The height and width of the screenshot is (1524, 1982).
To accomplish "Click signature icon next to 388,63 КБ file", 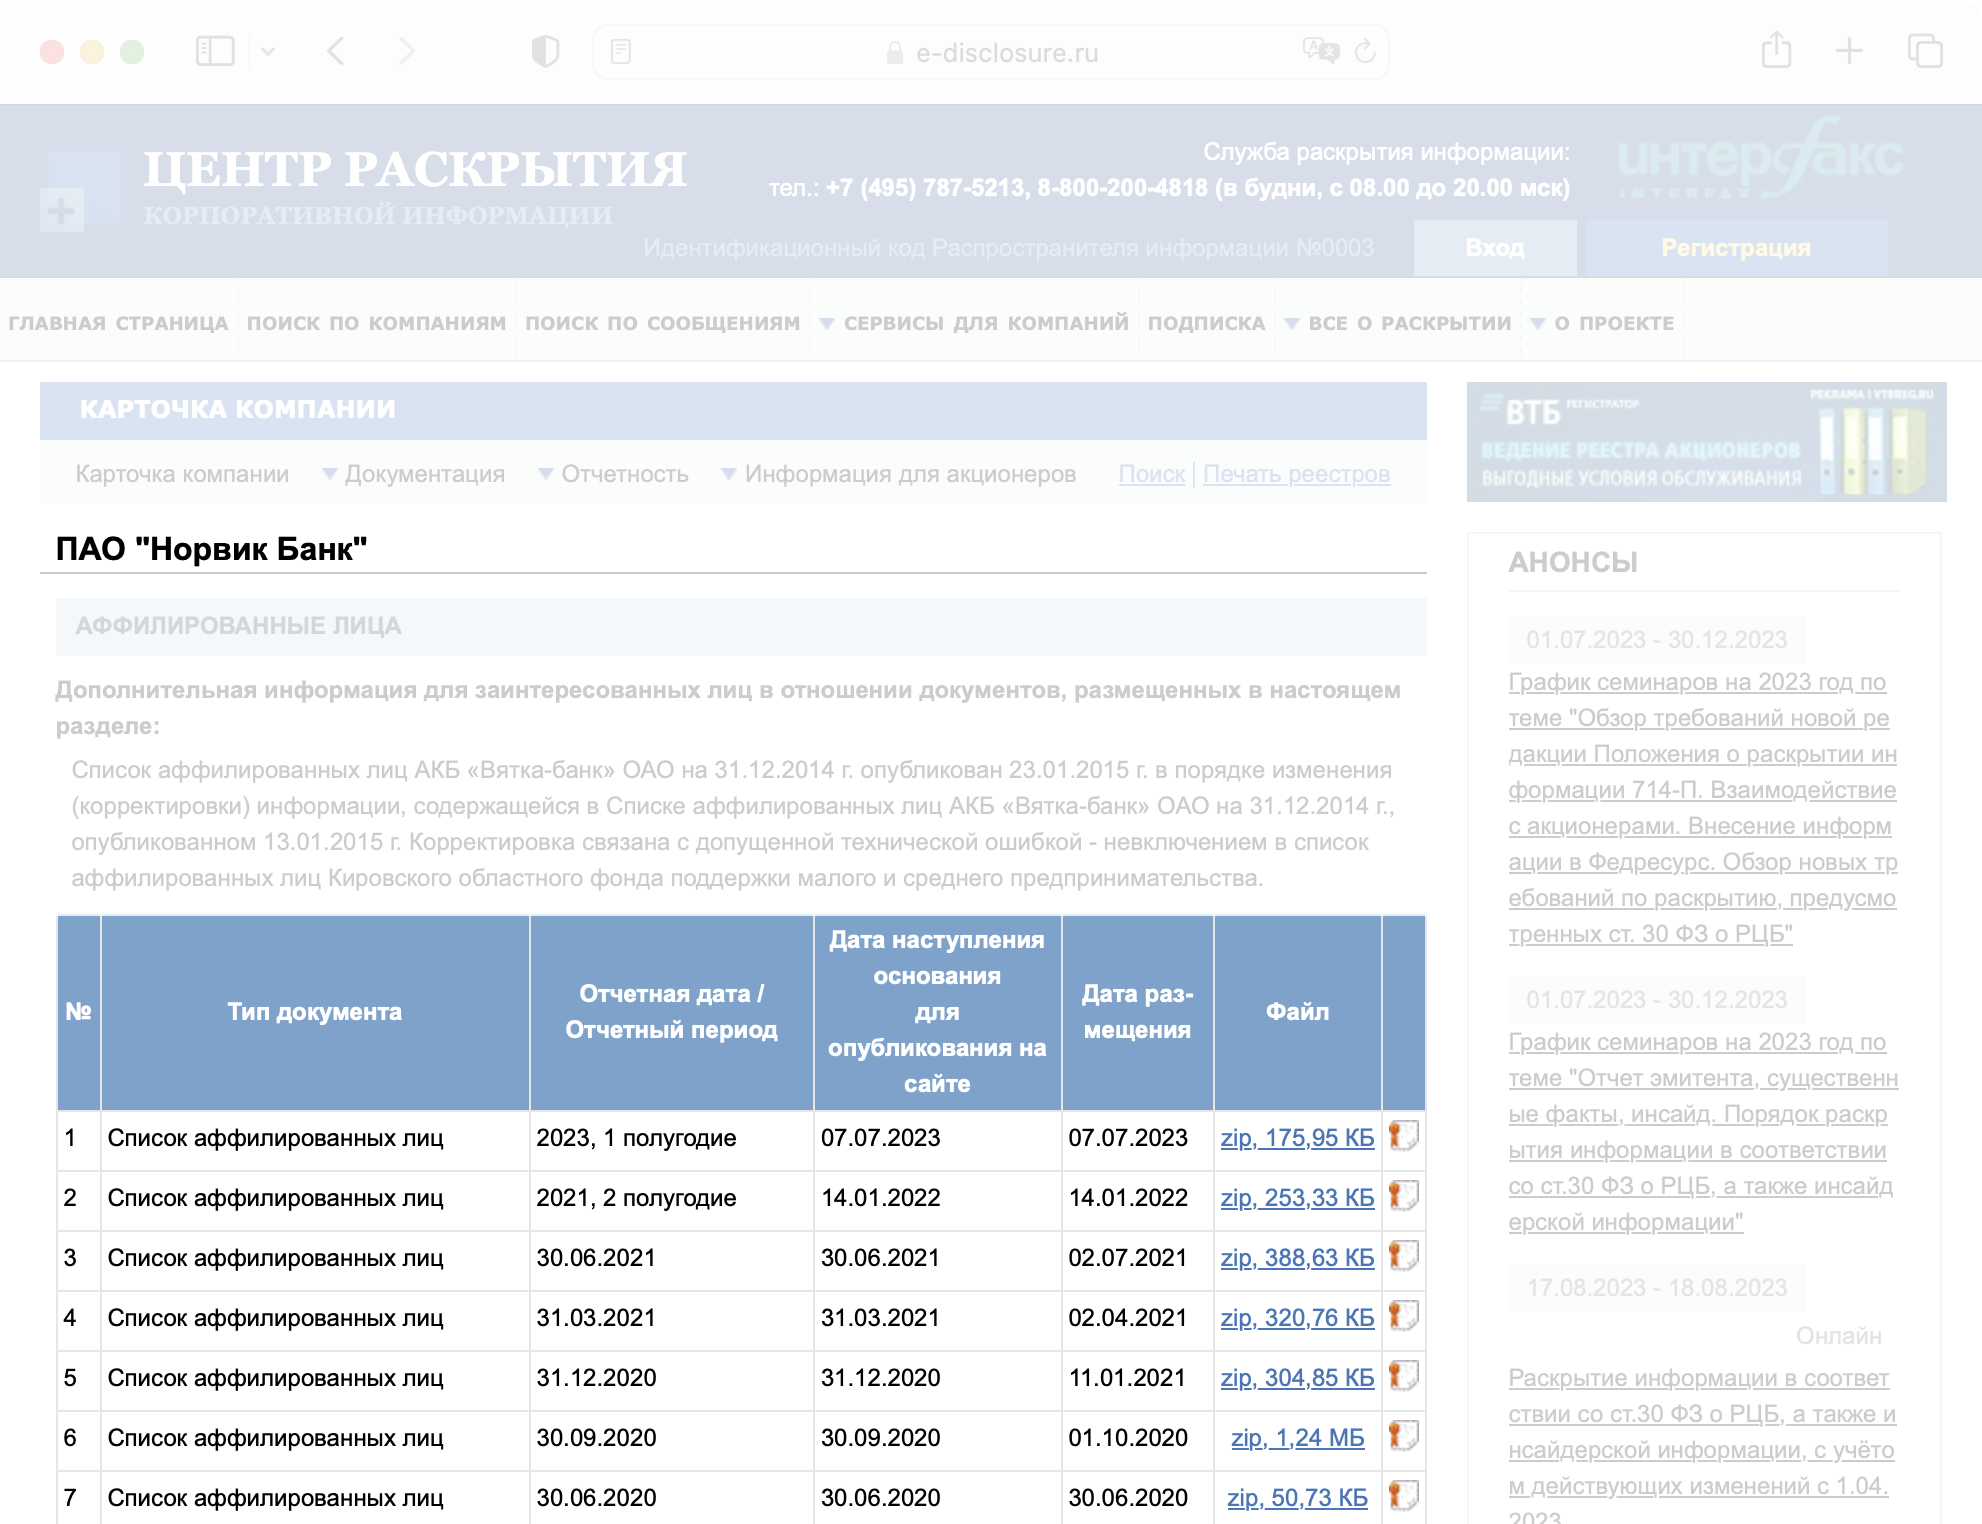I will [1403, 1256].
